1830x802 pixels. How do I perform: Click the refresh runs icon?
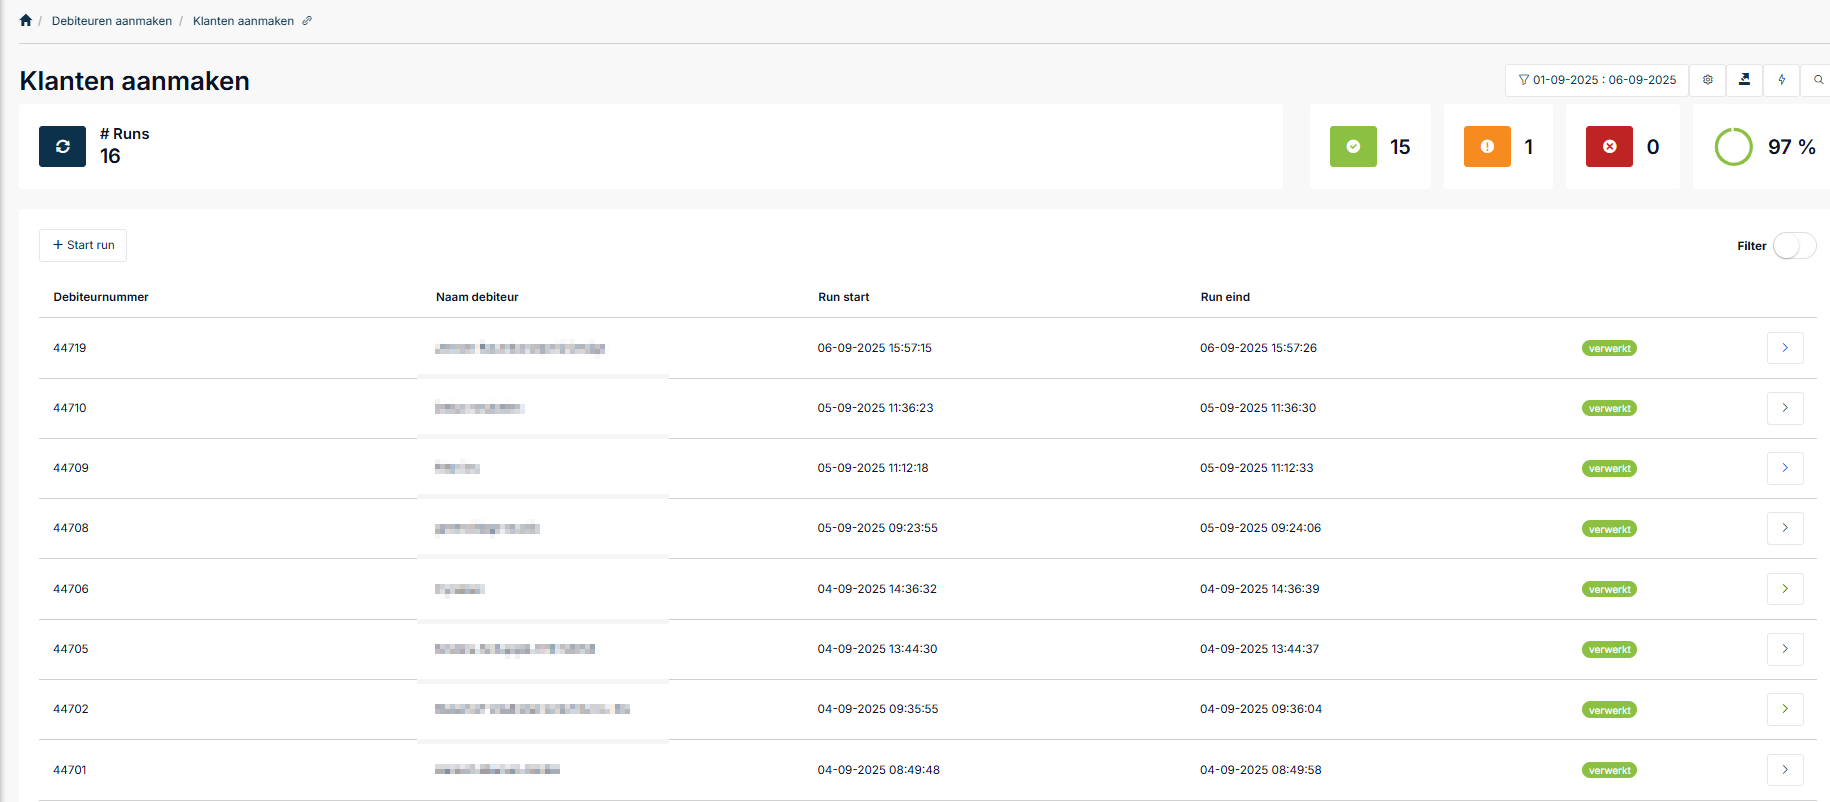click(62, 146)
